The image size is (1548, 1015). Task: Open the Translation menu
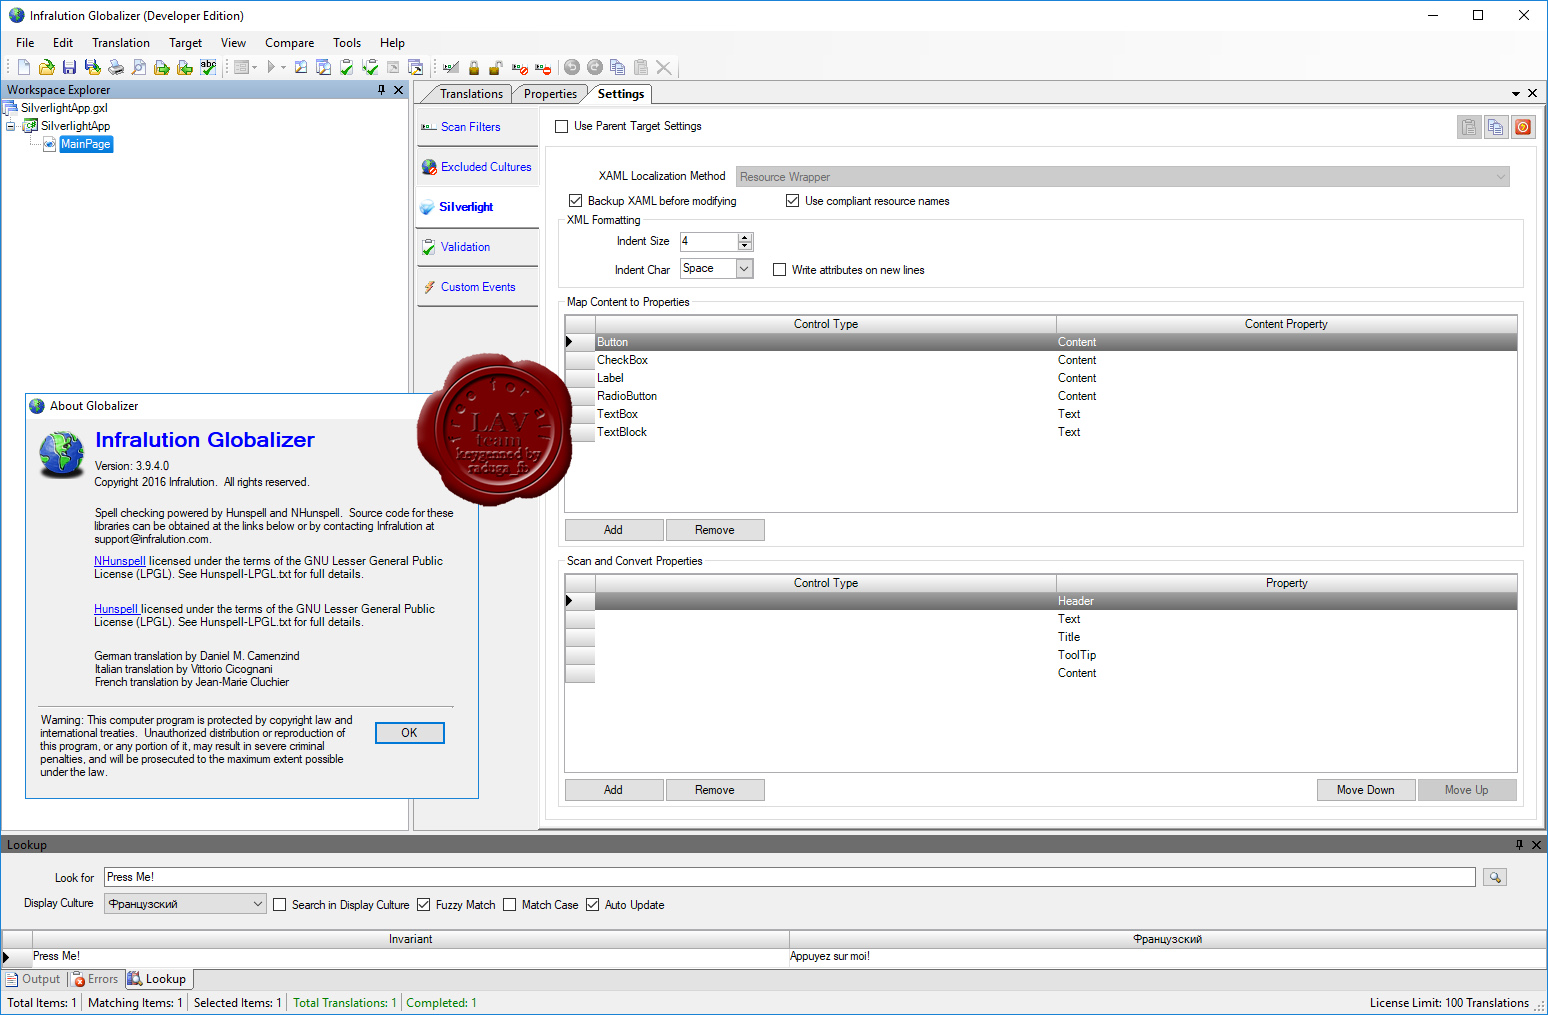(x=121, y=43)
